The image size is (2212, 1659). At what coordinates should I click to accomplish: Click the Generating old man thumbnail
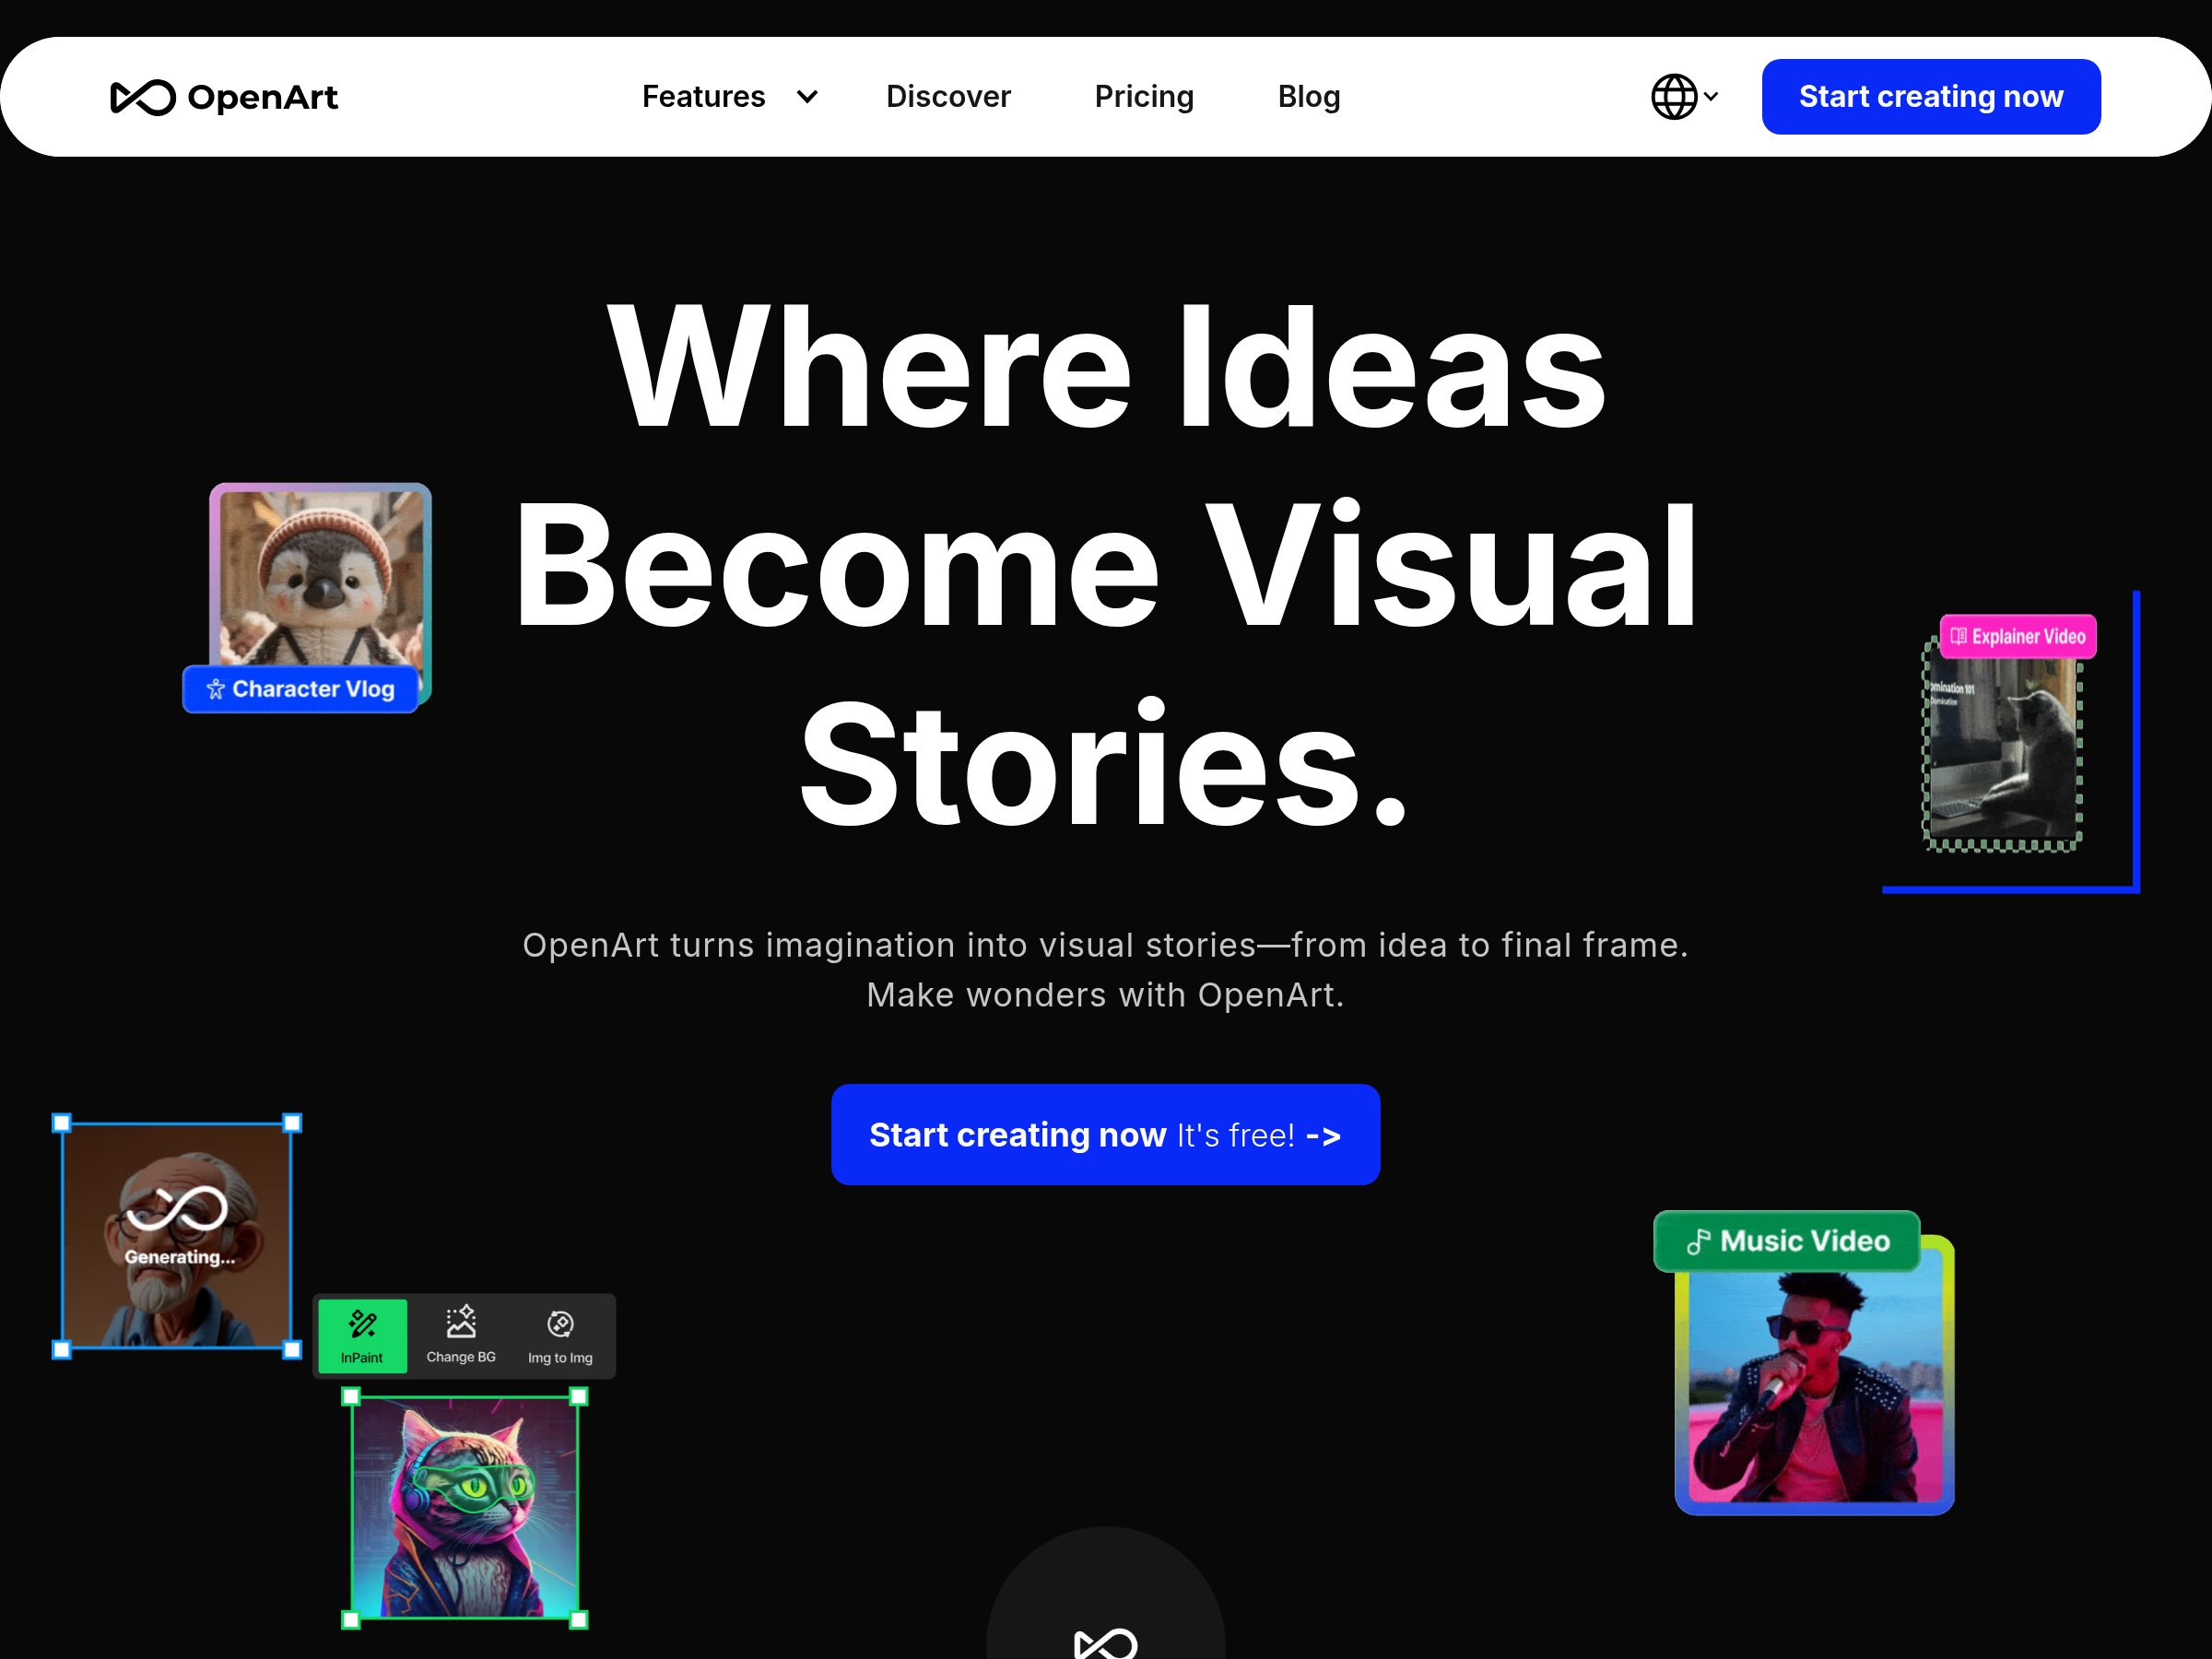pyautogui.click(x=177, y=1236)
